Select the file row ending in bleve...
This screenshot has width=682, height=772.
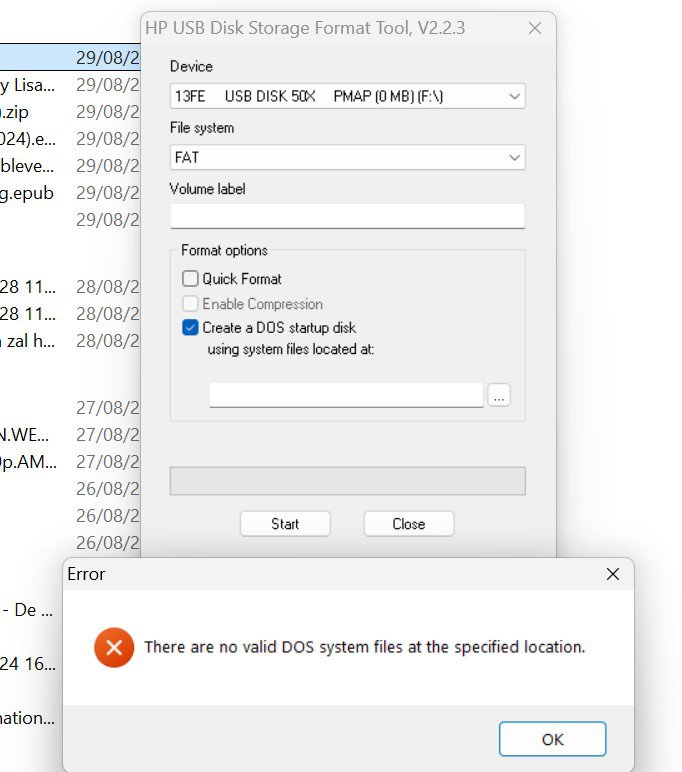pos(70,166)
